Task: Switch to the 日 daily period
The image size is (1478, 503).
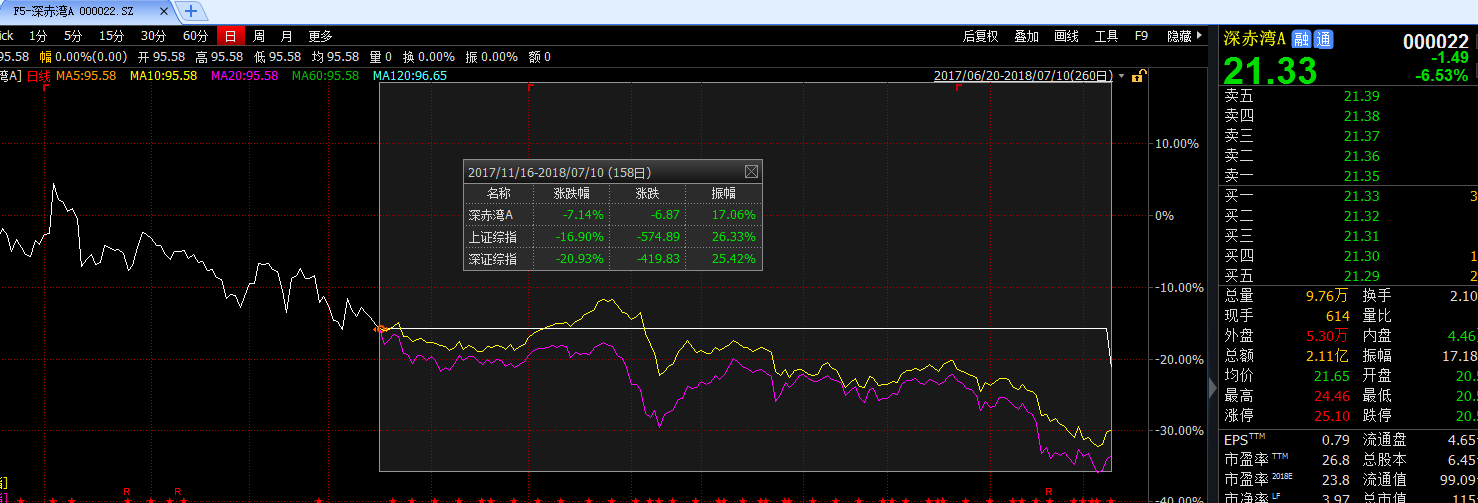Action: 230,36
